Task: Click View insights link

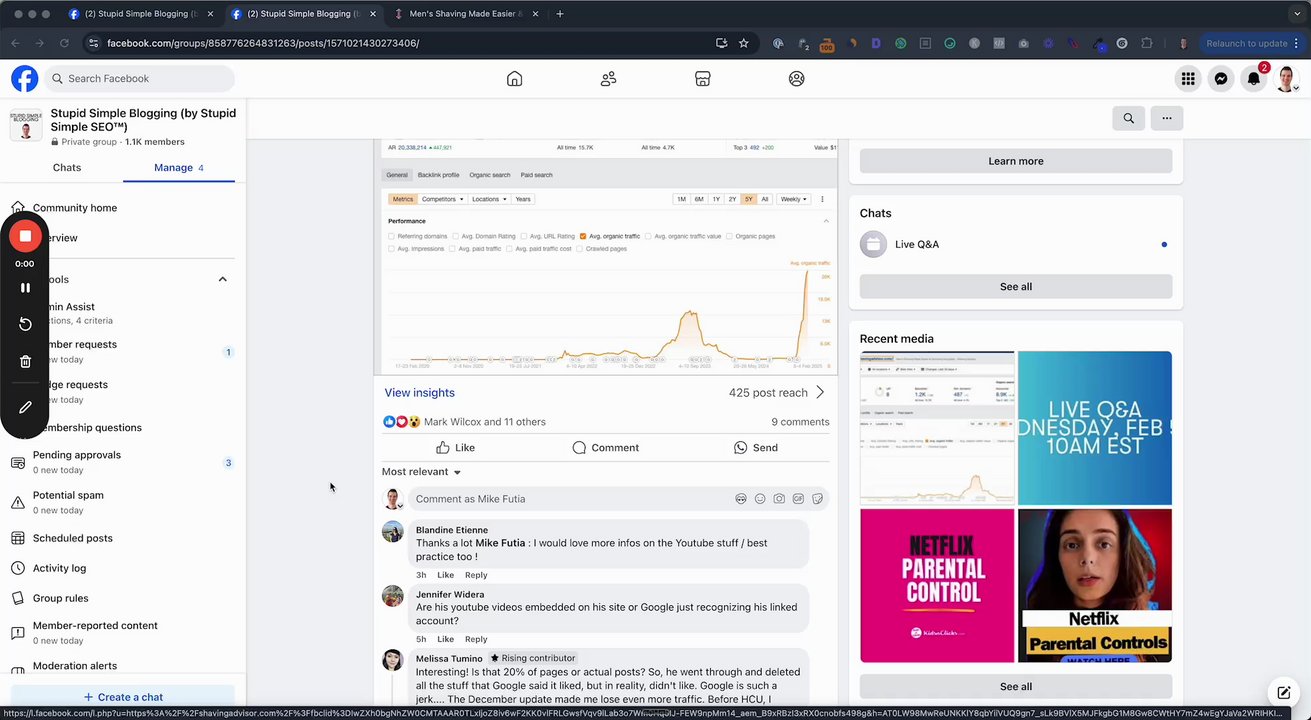Action: pyautogui.click(x=419, y=393)
